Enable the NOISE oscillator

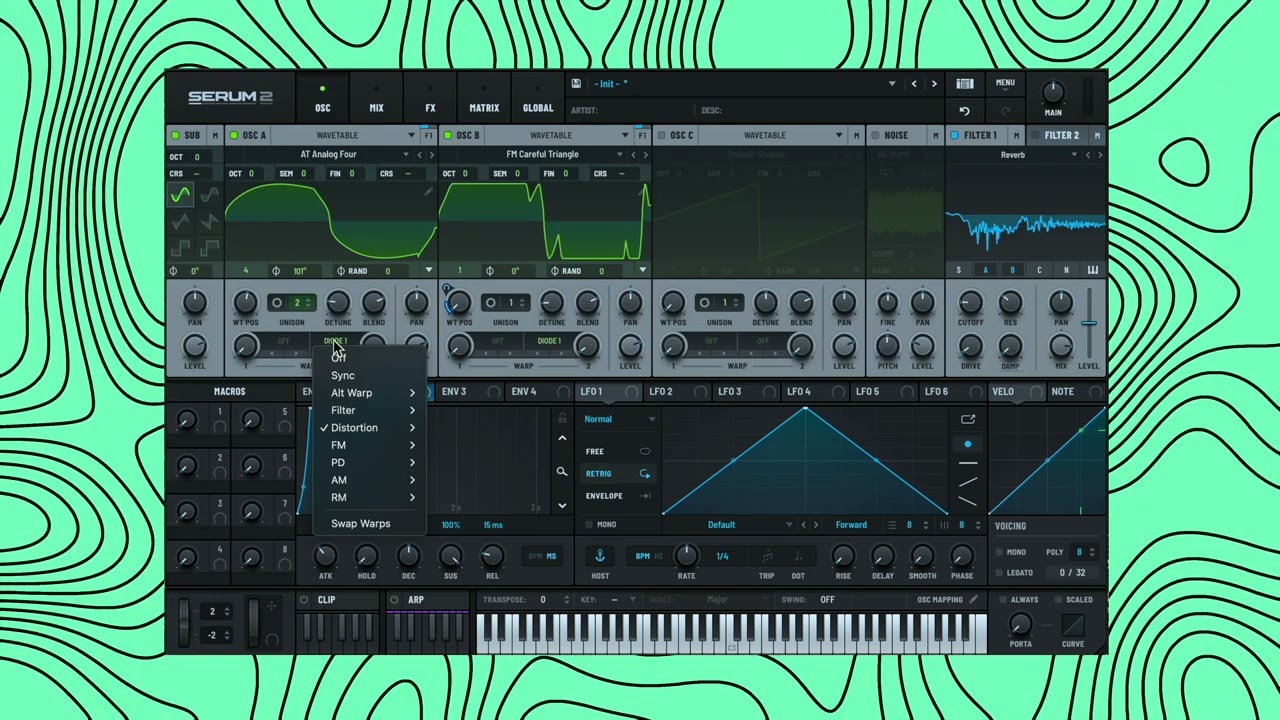(875, 135)
